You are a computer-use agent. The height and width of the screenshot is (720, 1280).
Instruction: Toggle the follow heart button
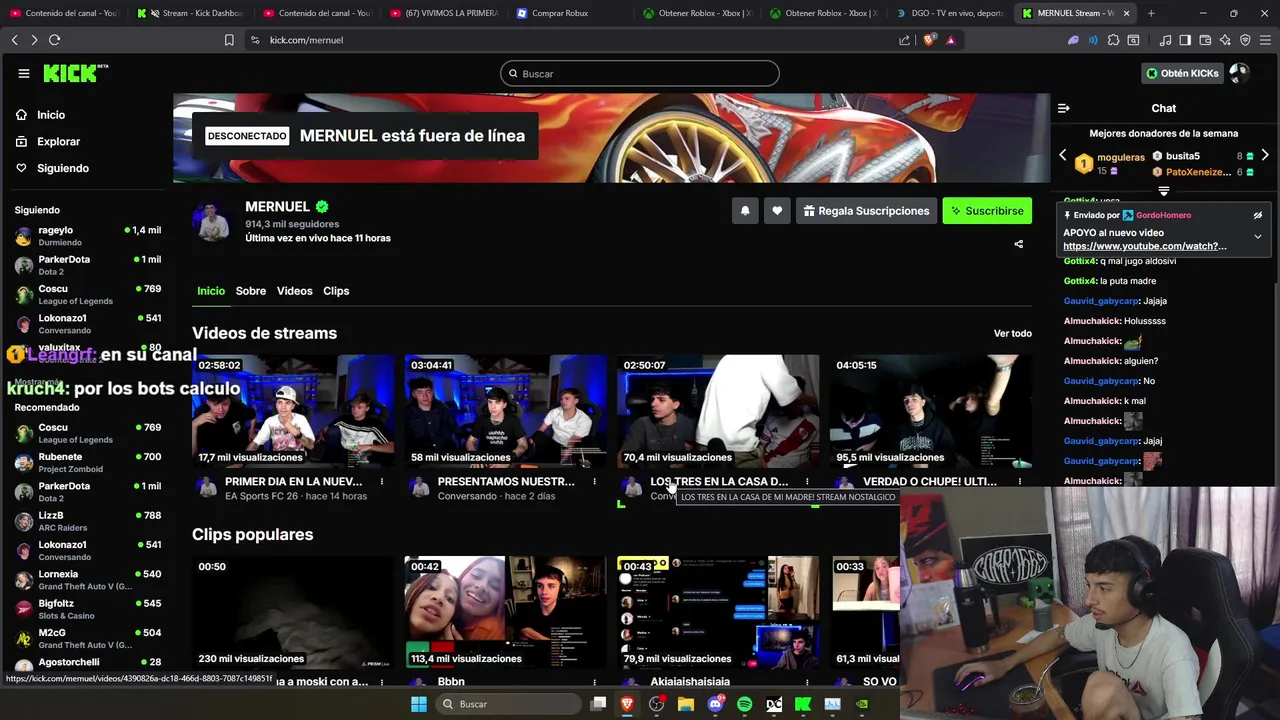coord(777,211)
